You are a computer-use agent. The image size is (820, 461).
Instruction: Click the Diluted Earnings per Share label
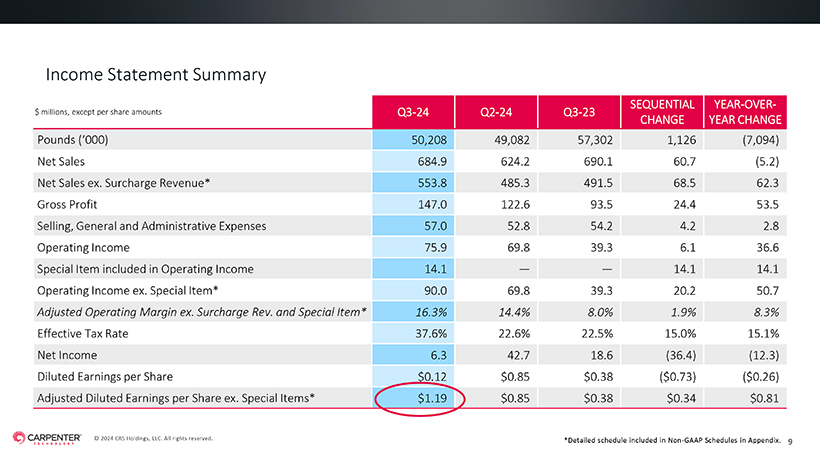coord(105,377)
